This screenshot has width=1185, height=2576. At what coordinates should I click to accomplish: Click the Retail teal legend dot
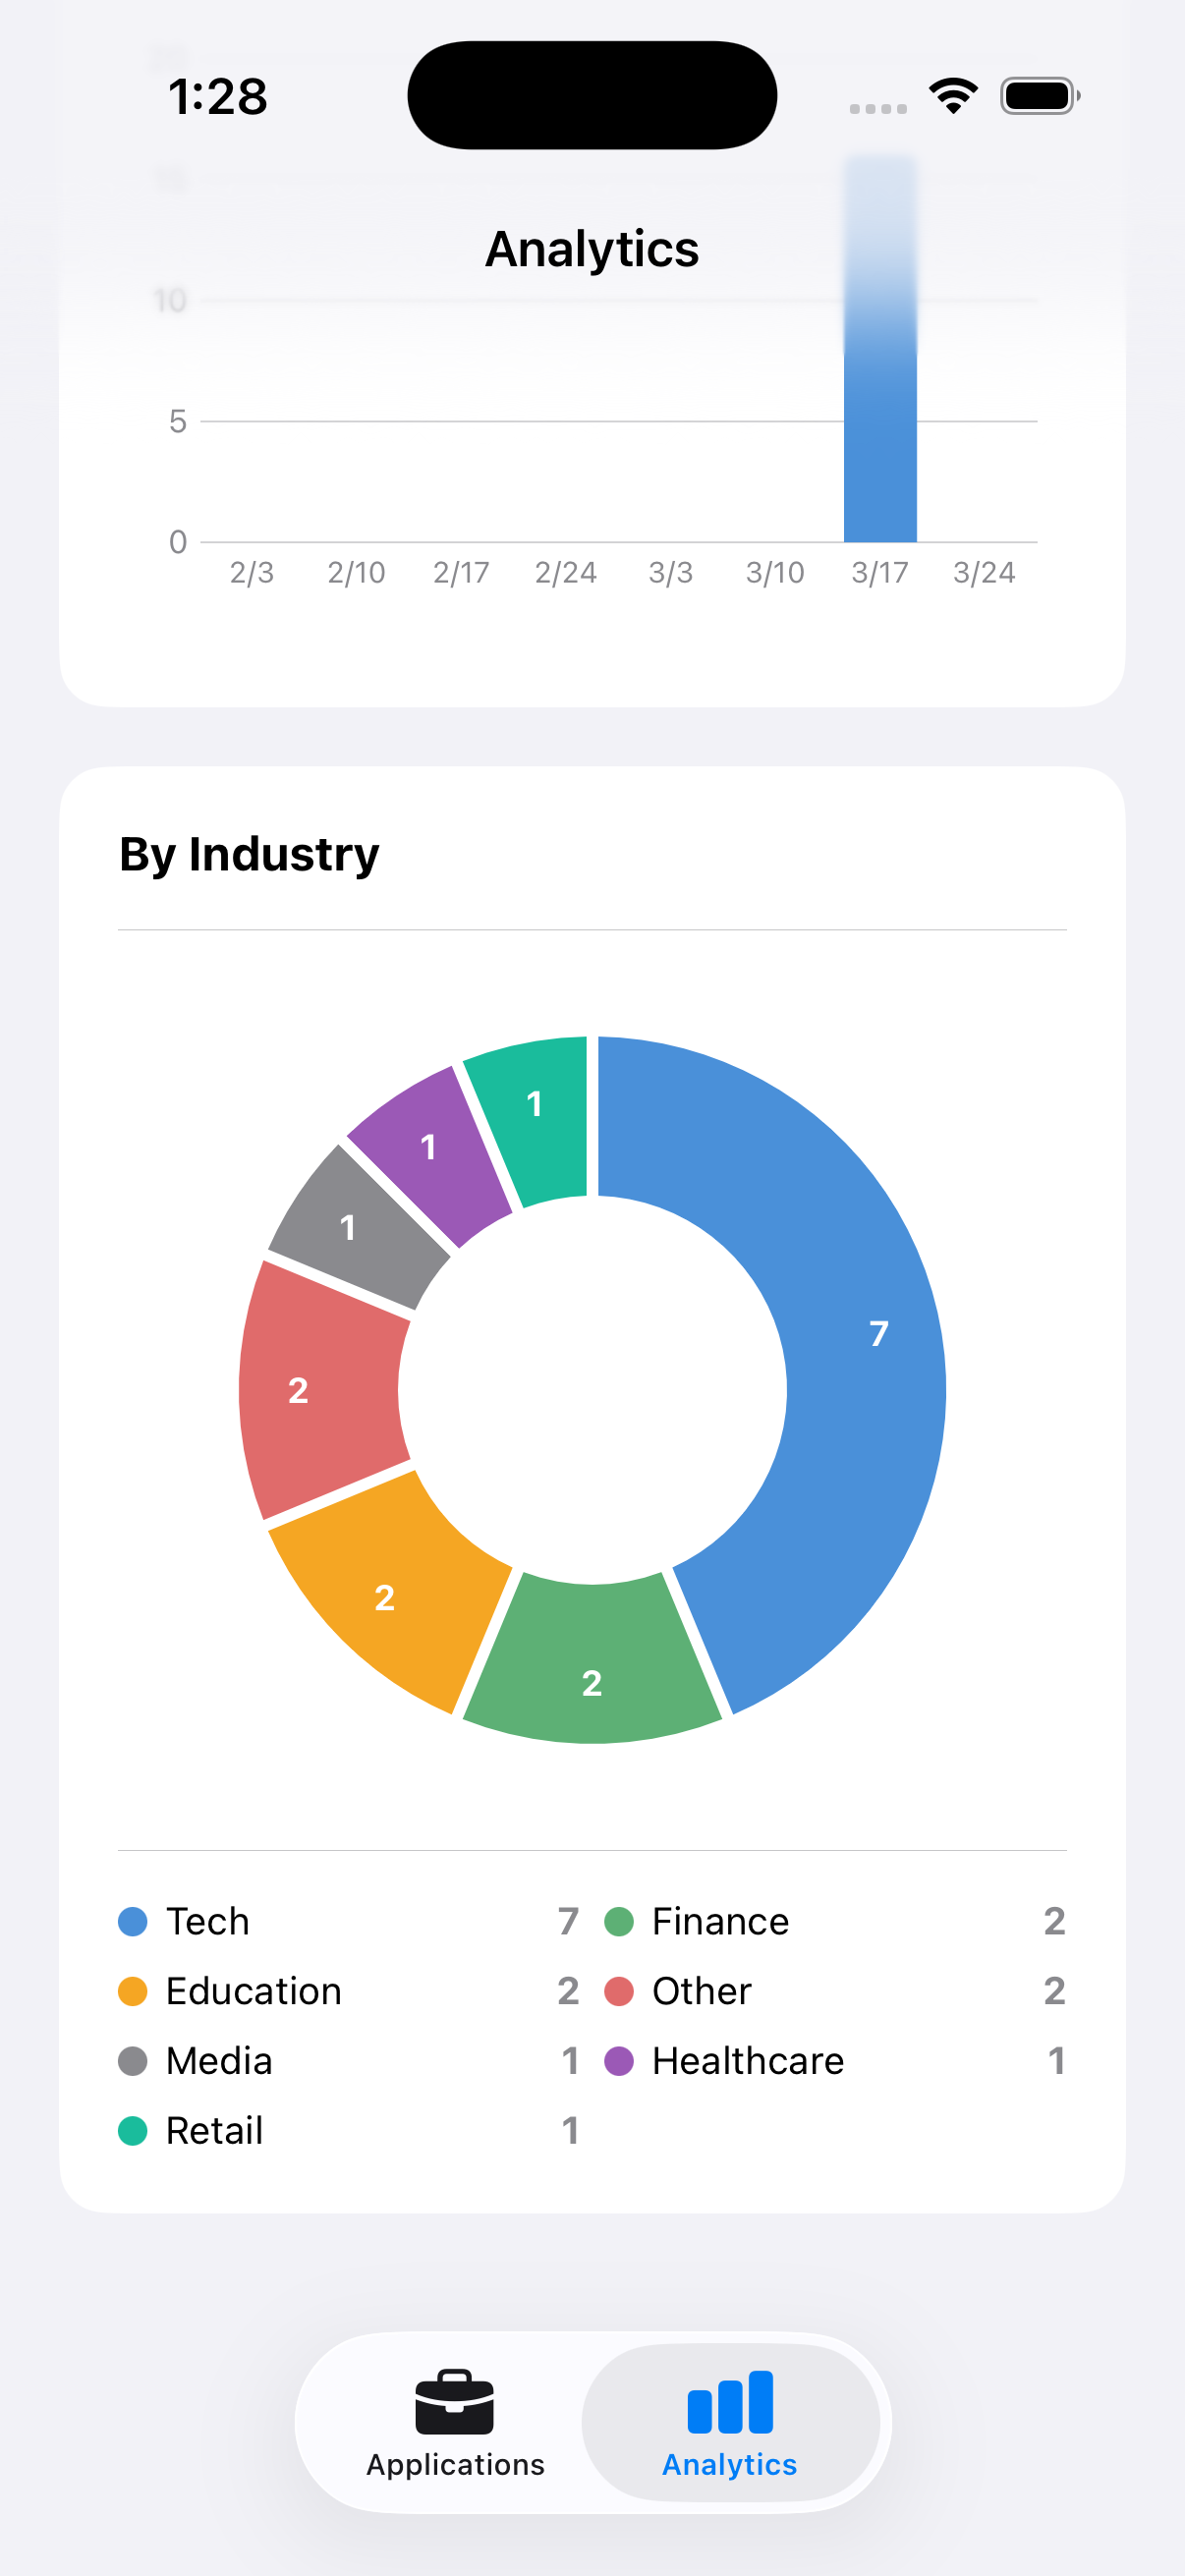[133, 2131]
